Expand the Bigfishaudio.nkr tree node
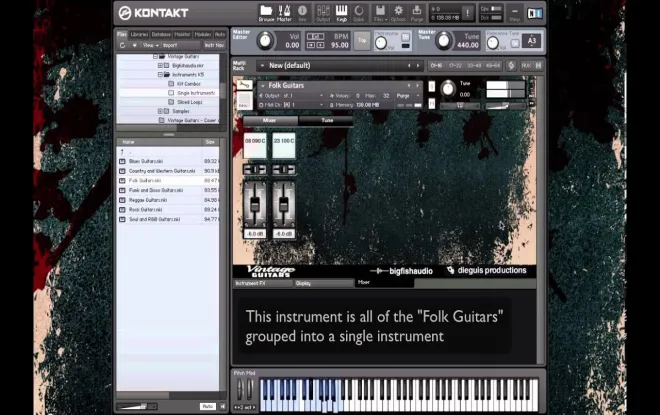The width and height of the screenshot is (660, 415). tap(160, 66)
